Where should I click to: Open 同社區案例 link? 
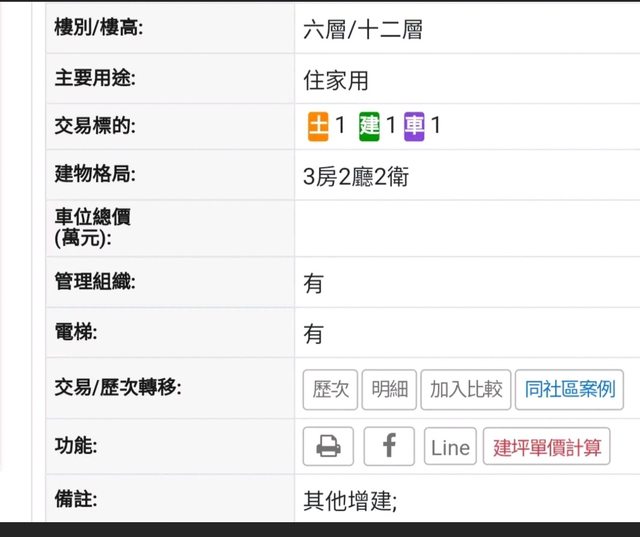570,390
